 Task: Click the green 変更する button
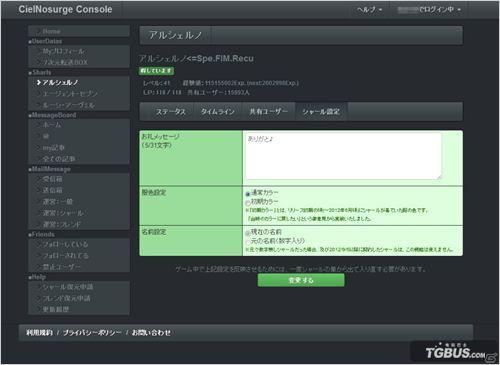pos(301,280)
